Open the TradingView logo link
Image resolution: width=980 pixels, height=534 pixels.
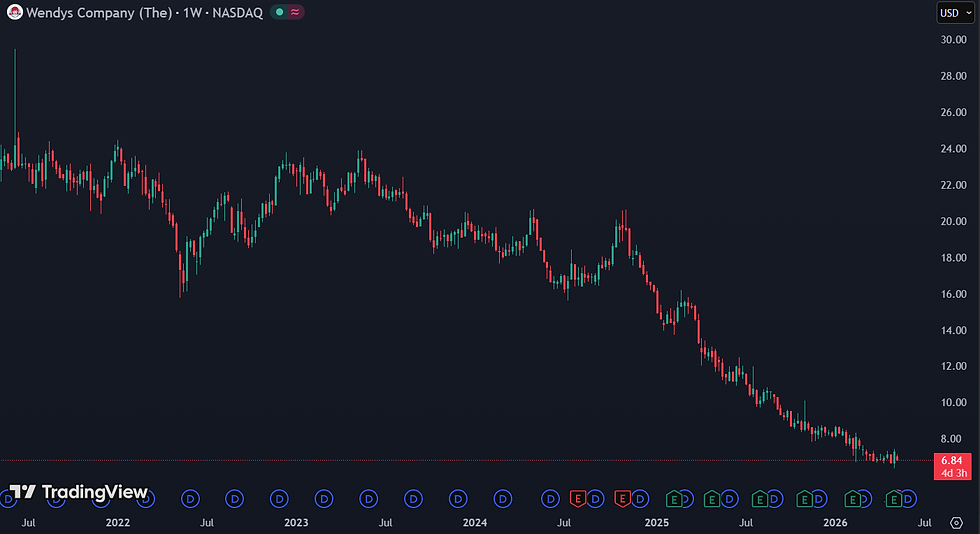pyautogui.click(x=79, y=492)
